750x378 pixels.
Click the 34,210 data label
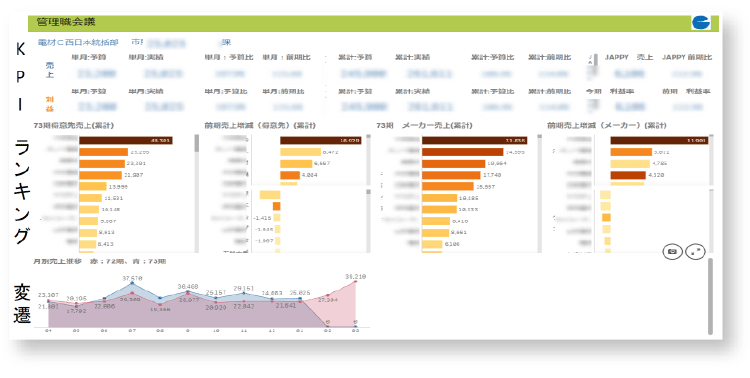coord(355,277)
